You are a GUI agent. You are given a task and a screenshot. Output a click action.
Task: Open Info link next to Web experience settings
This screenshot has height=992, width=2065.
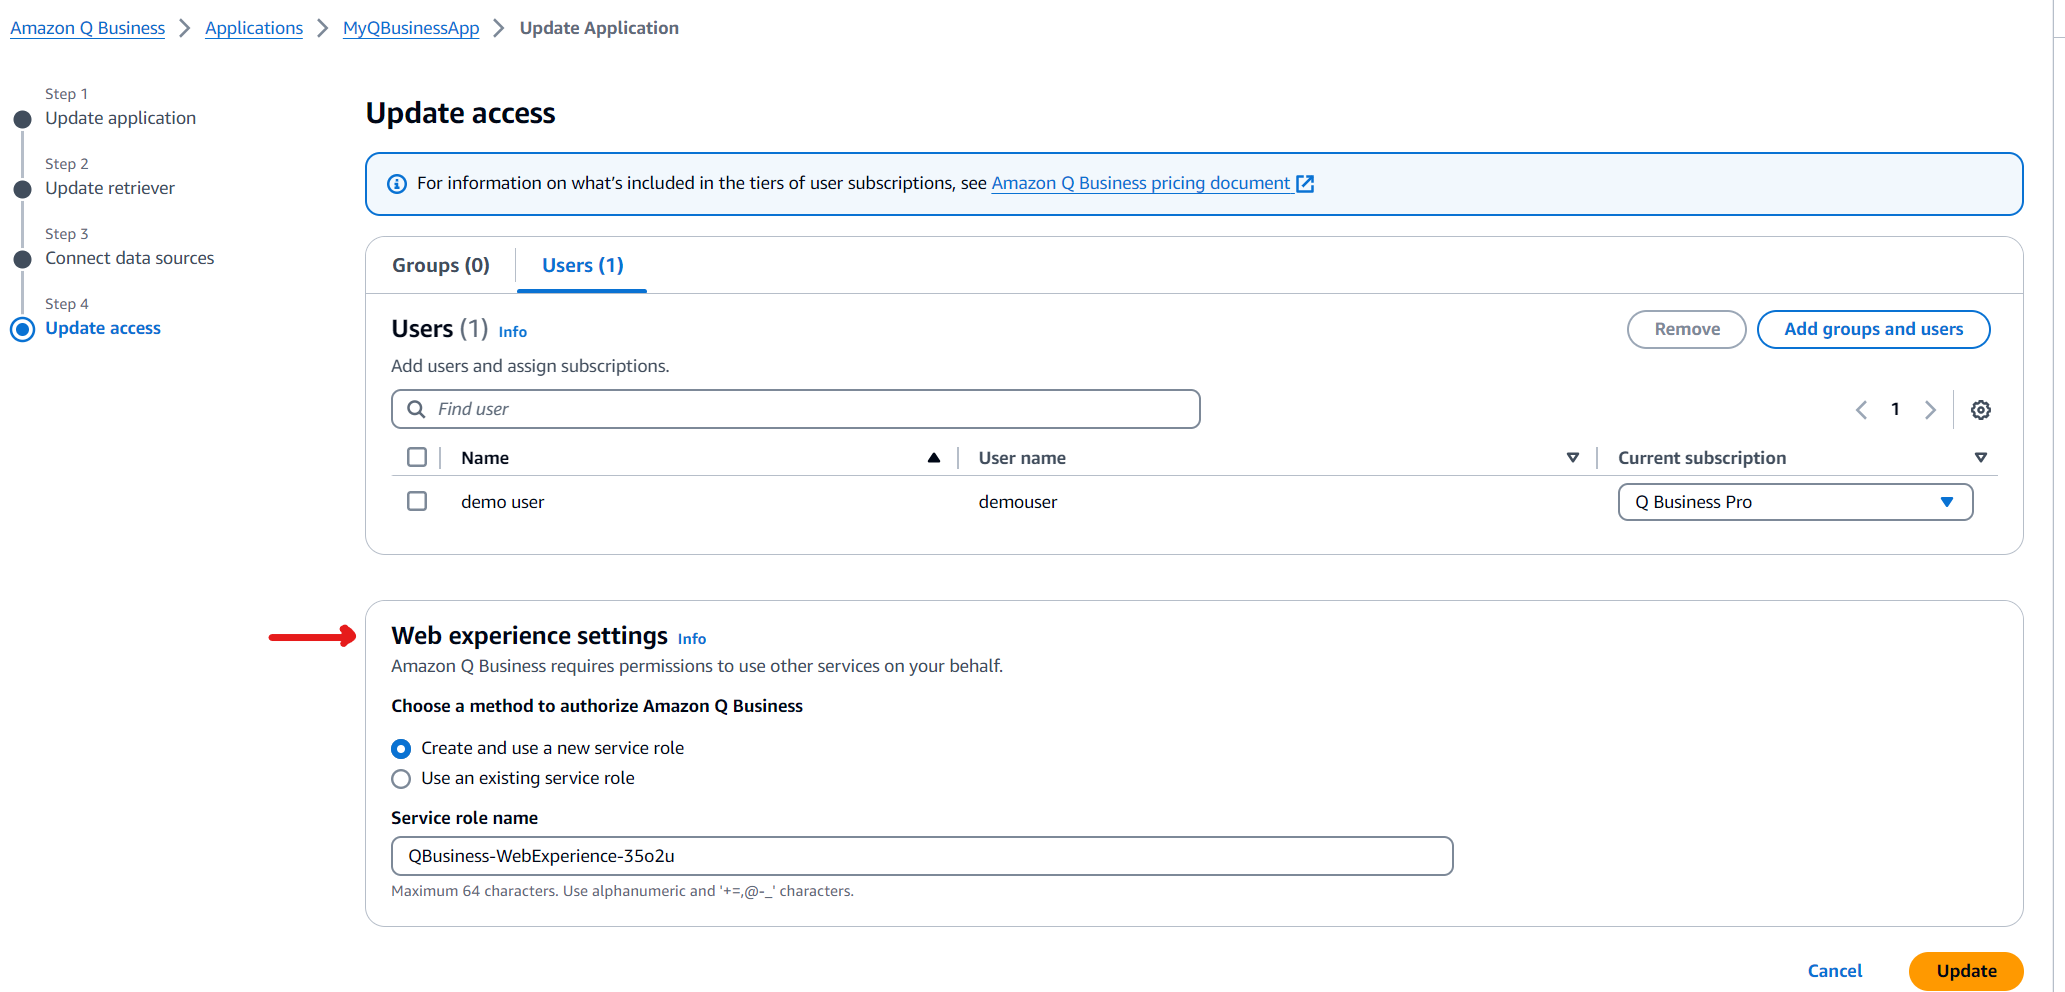[692, 639]
